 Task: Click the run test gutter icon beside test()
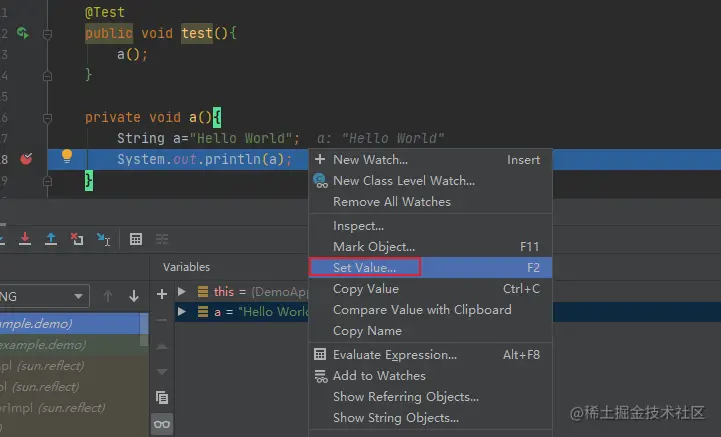click(23, 33)
